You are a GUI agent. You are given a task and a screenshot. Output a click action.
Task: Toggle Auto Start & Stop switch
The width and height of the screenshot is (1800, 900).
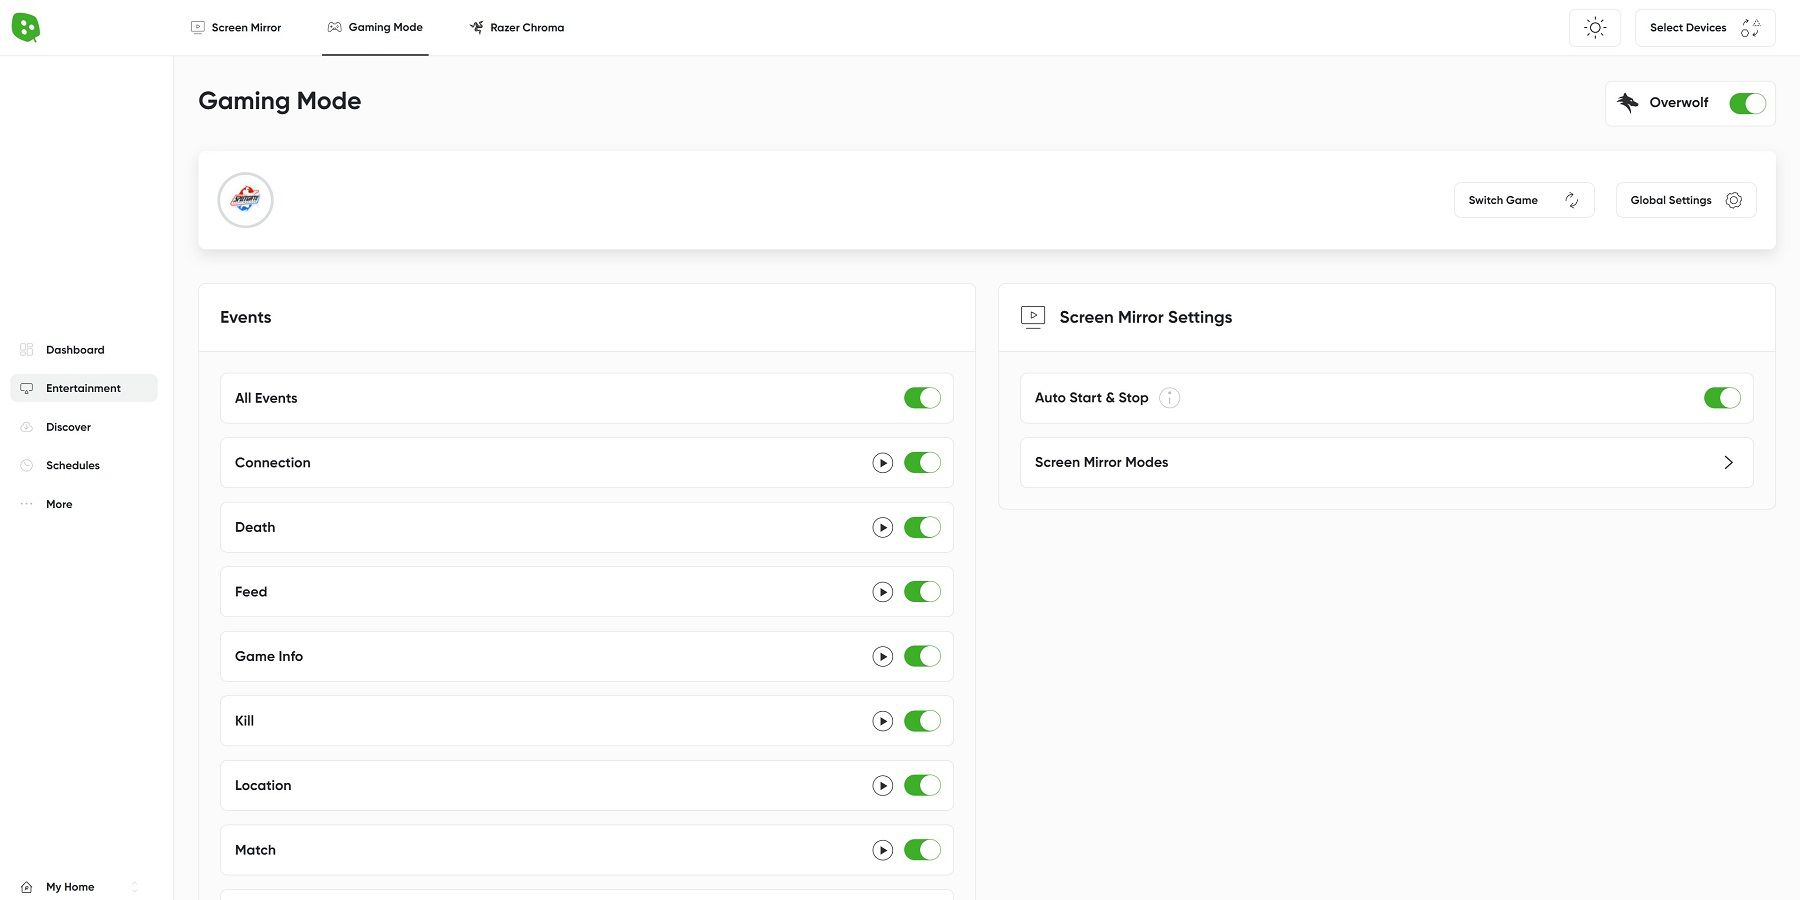coord(1722,398)
